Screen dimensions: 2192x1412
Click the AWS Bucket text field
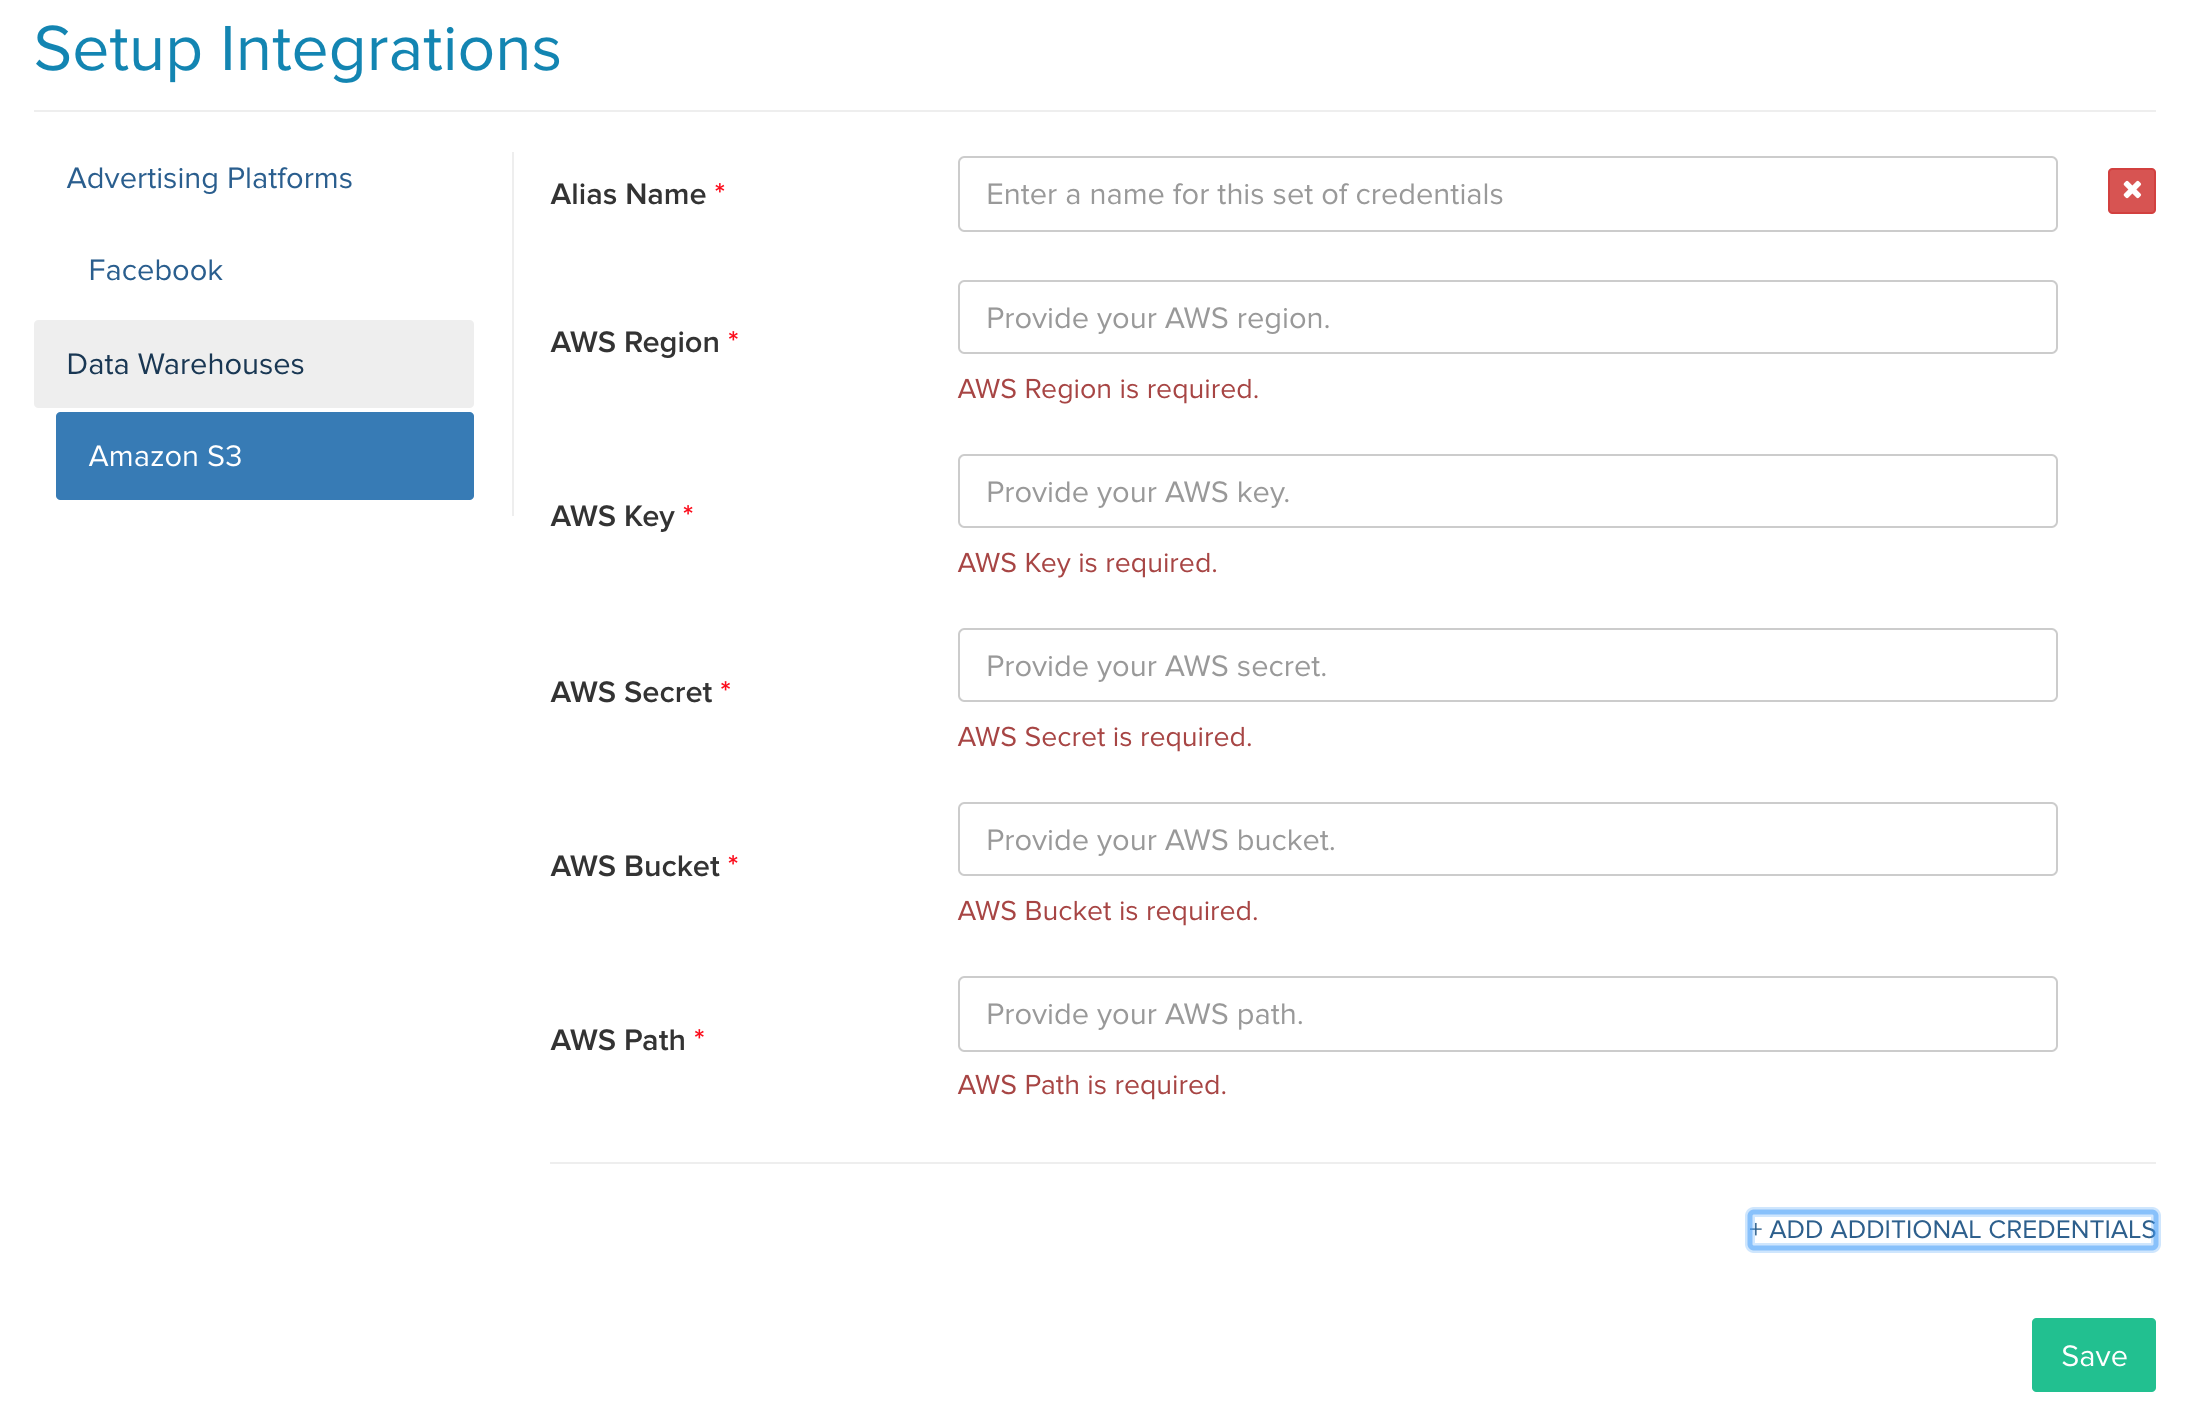click(1507, 839)
